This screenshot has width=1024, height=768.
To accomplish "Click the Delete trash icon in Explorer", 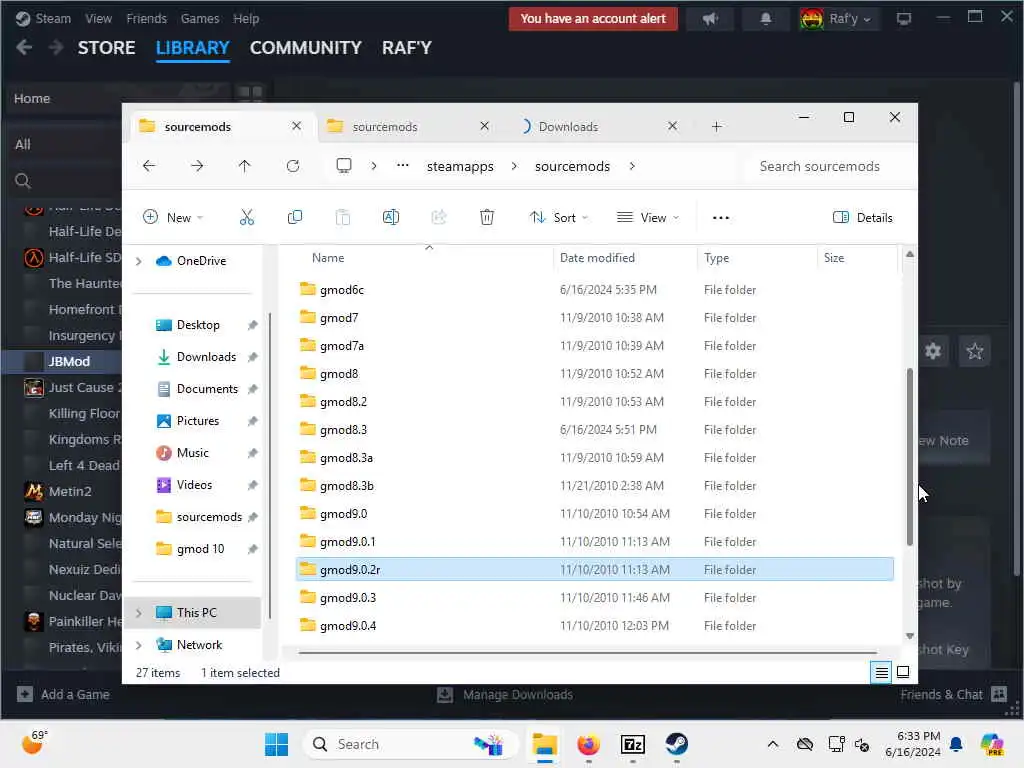I will pos(487,217).
